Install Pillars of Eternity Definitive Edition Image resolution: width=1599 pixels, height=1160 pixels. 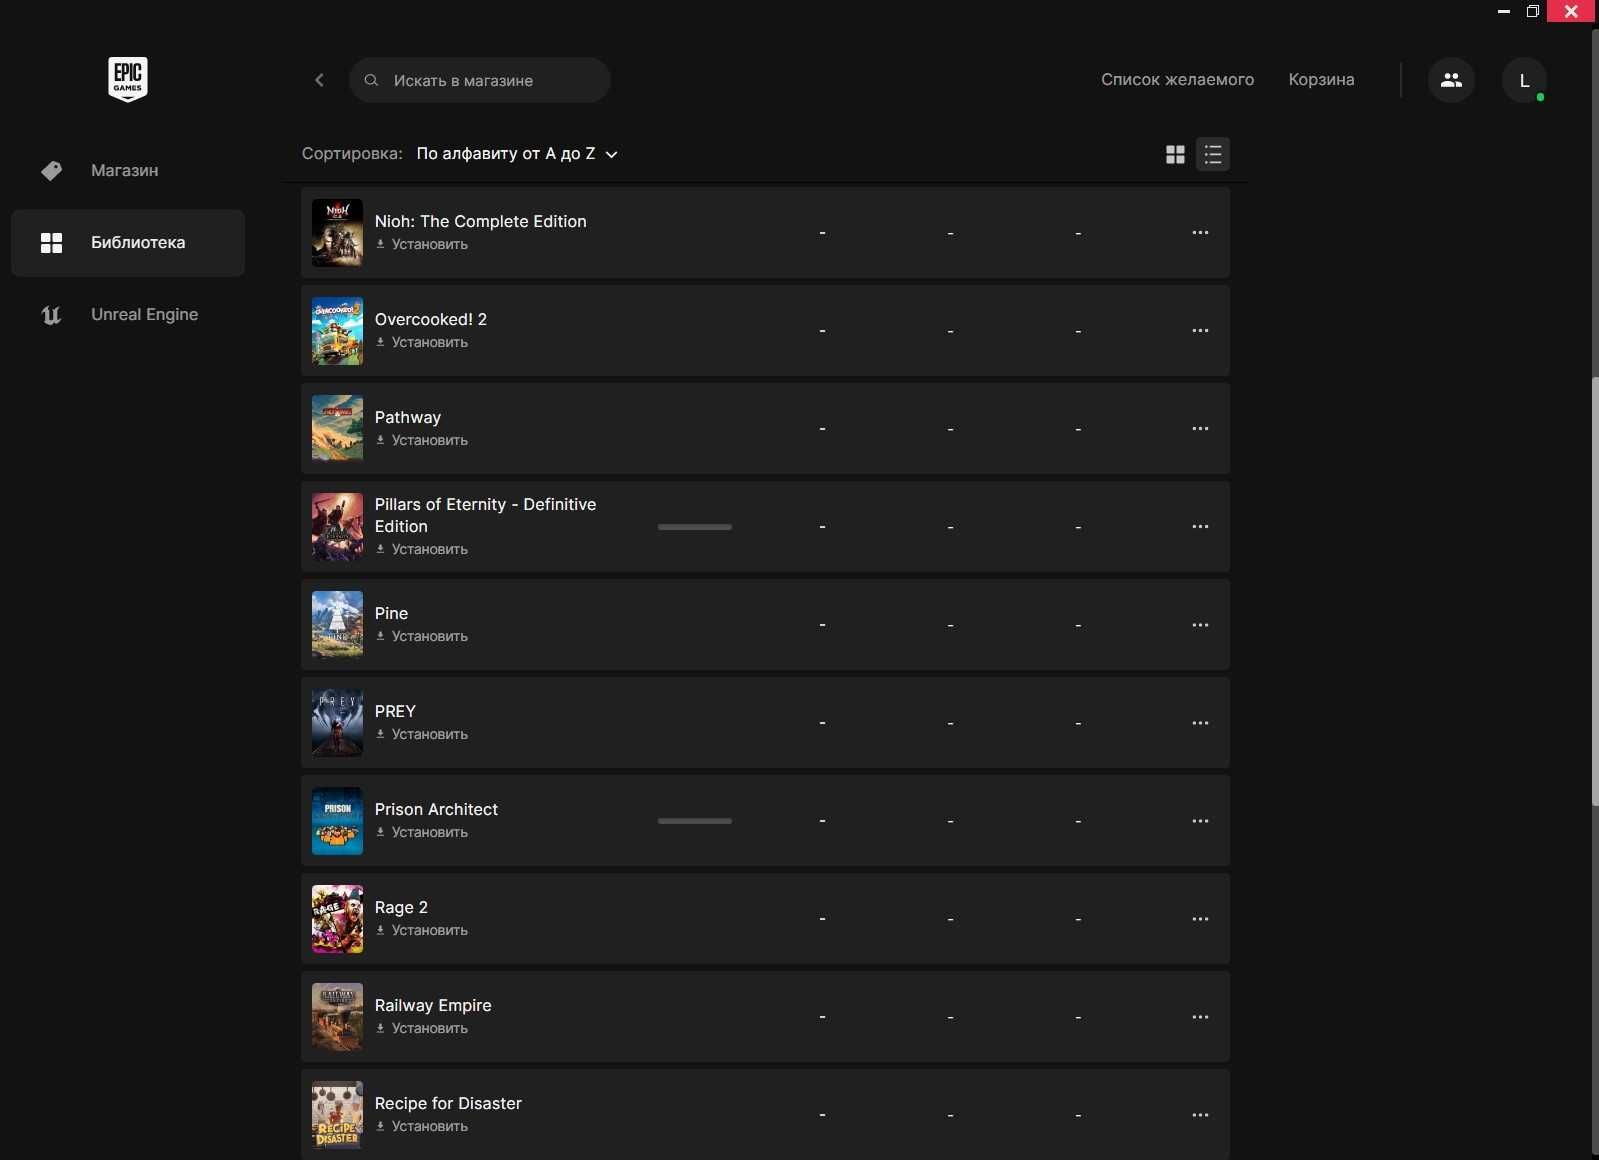(x=422, y=550)
